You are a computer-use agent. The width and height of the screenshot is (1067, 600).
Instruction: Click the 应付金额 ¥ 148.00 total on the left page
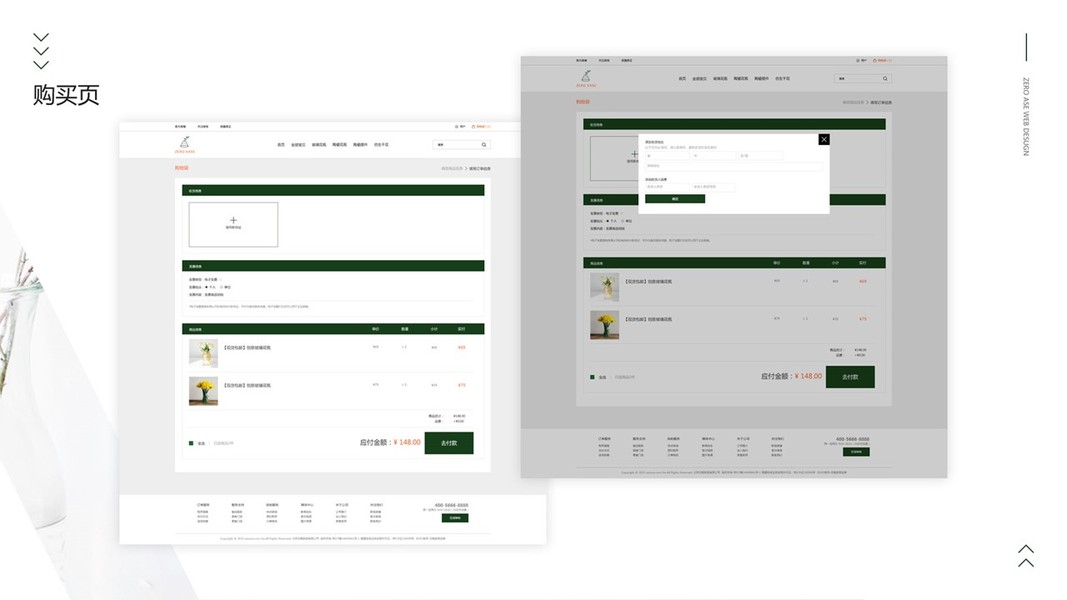pyautogui.click(x=390, y=442)
